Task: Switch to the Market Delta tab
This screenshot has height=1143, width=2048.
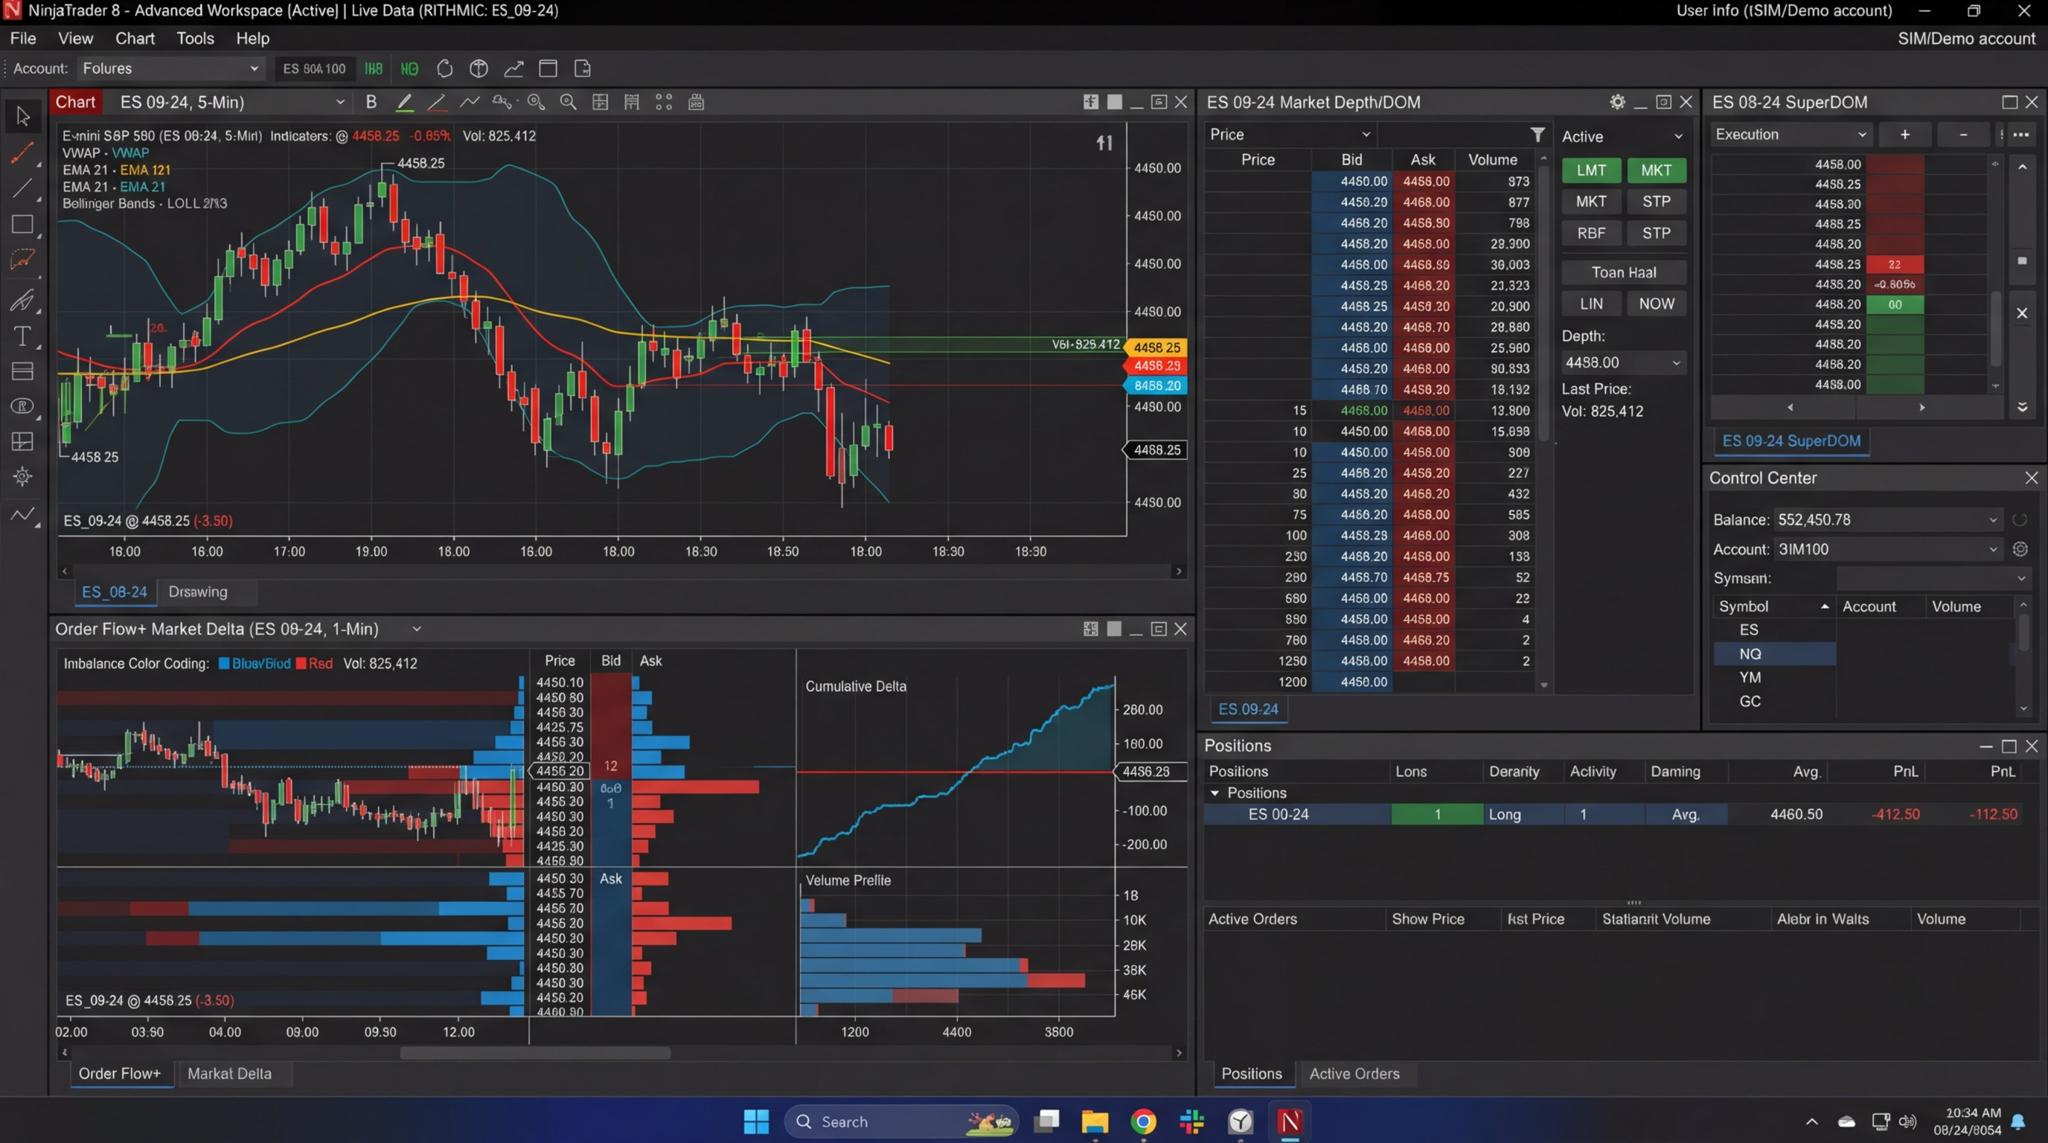Action: pyautogui.click(x=231, y=1073)
